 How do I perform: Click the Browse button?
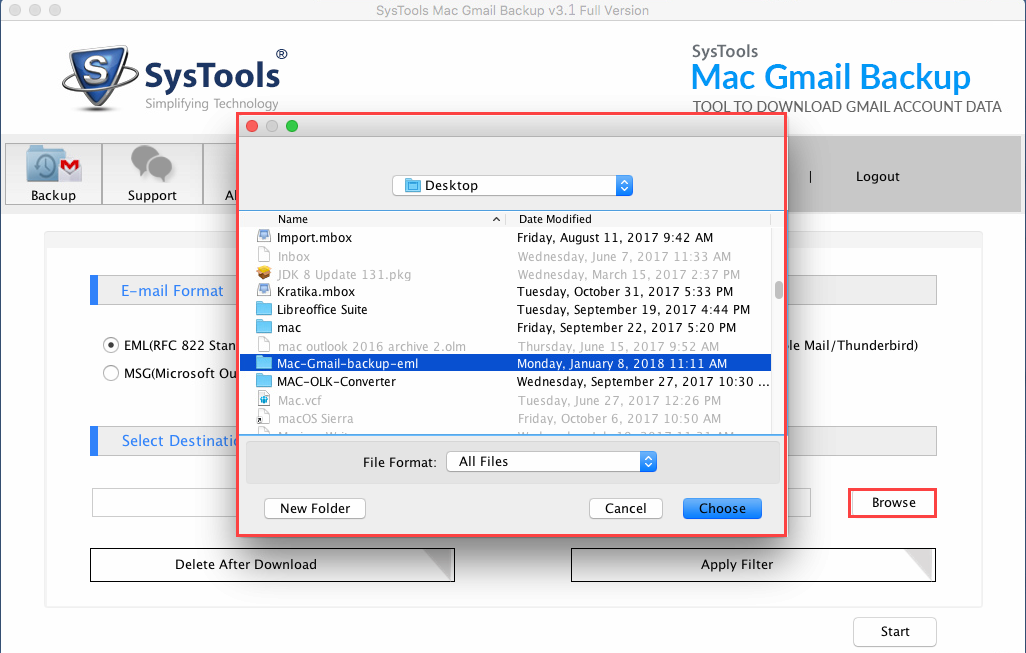coord(893,503)
